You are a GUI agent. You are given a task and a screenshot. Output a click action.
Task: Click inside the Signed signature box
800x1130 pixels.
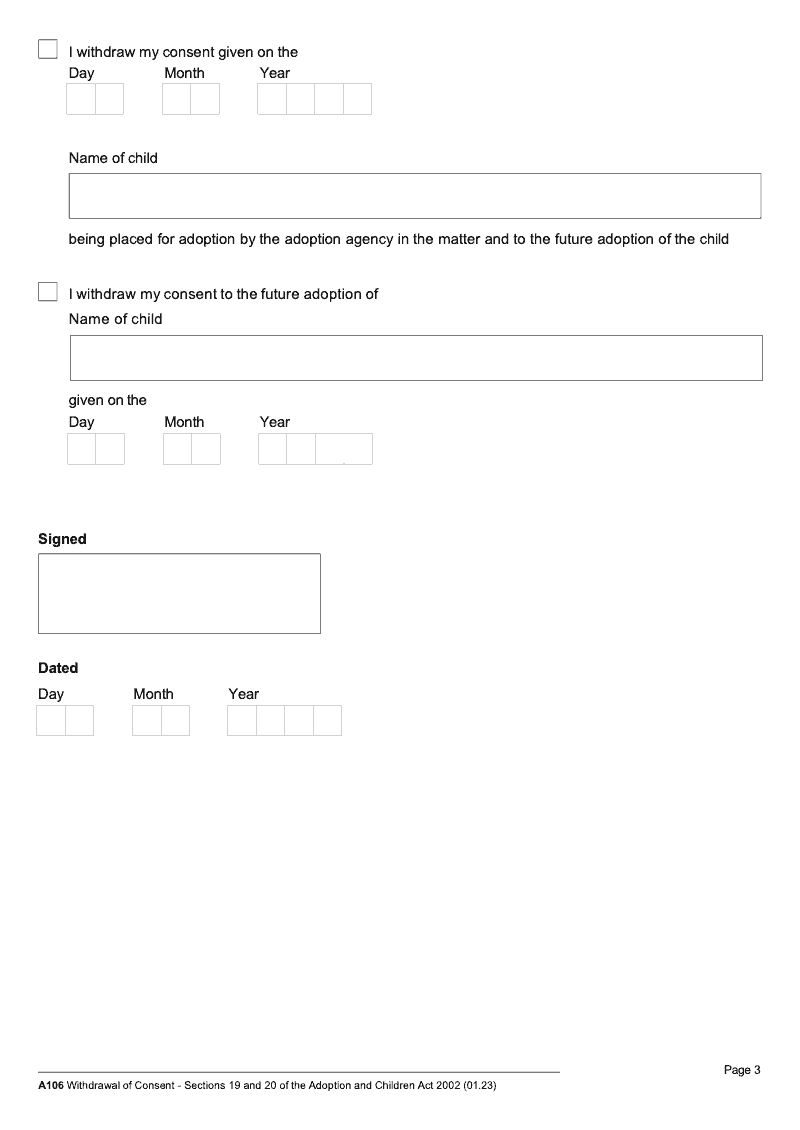[x=179, y=593]
